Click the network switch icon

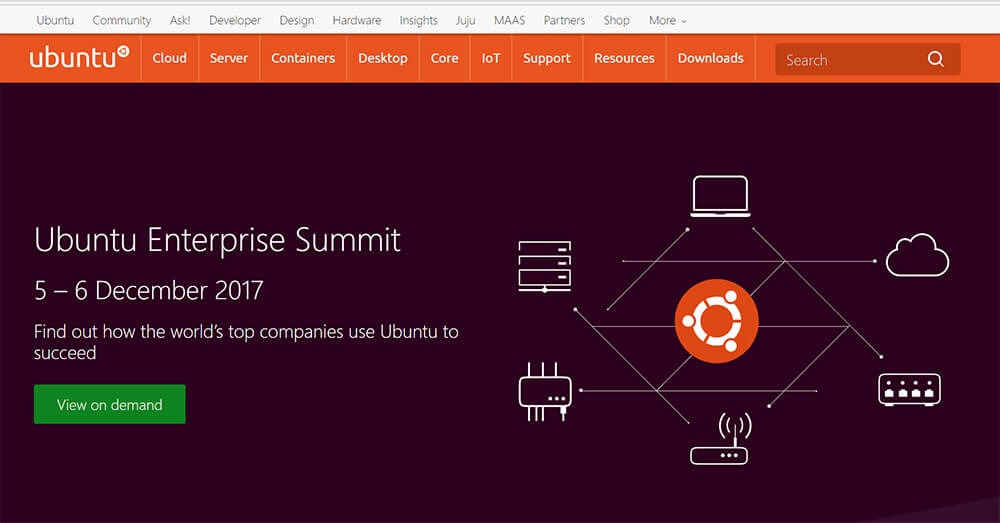tap(909, 390)
